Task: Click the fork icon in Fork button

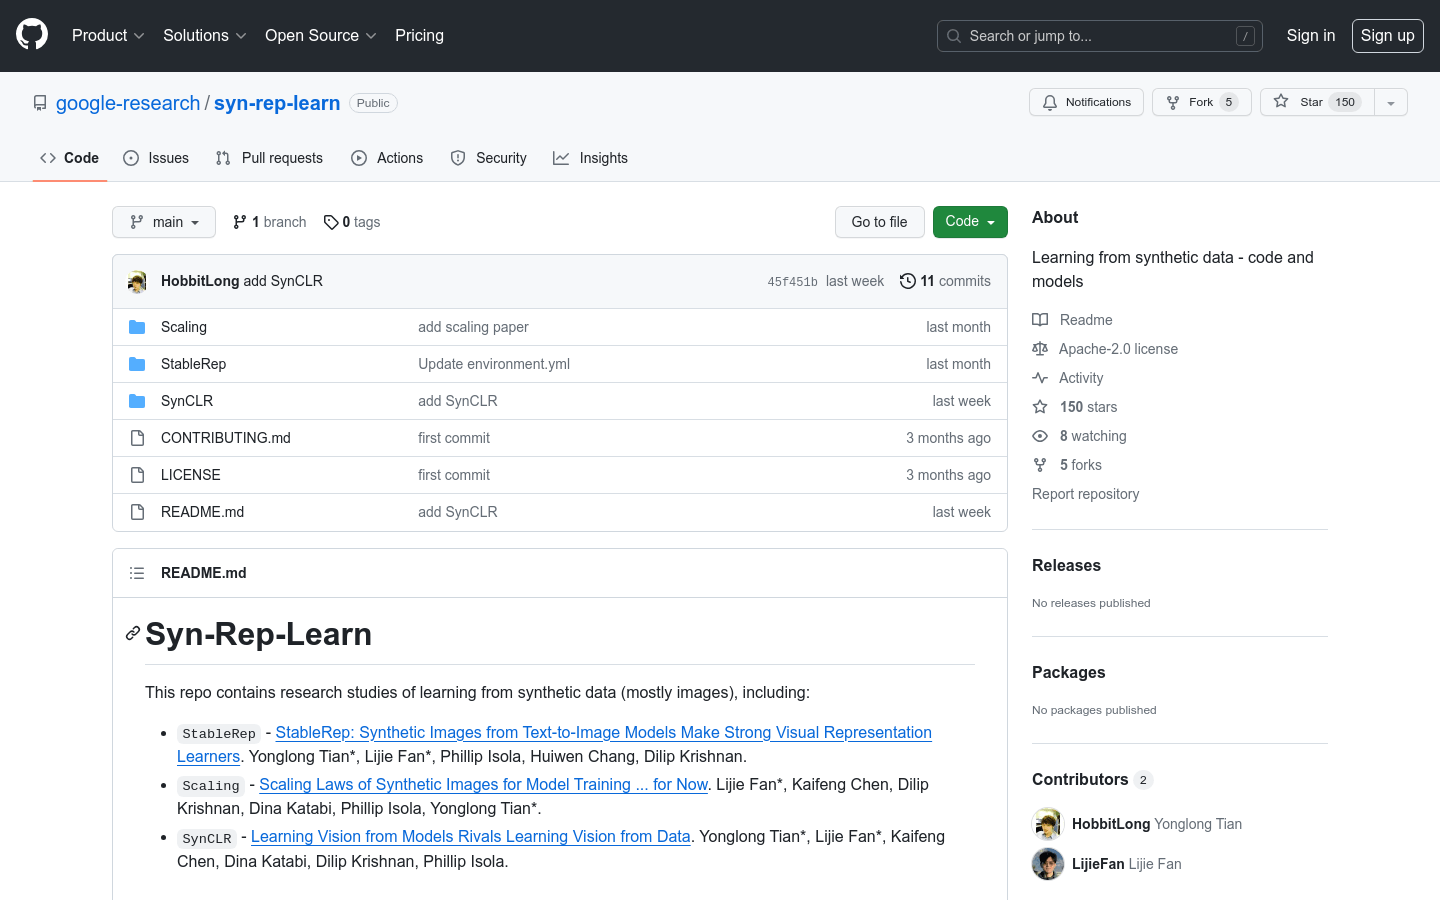Action: pyautogui.click(x=1173, y=102)
